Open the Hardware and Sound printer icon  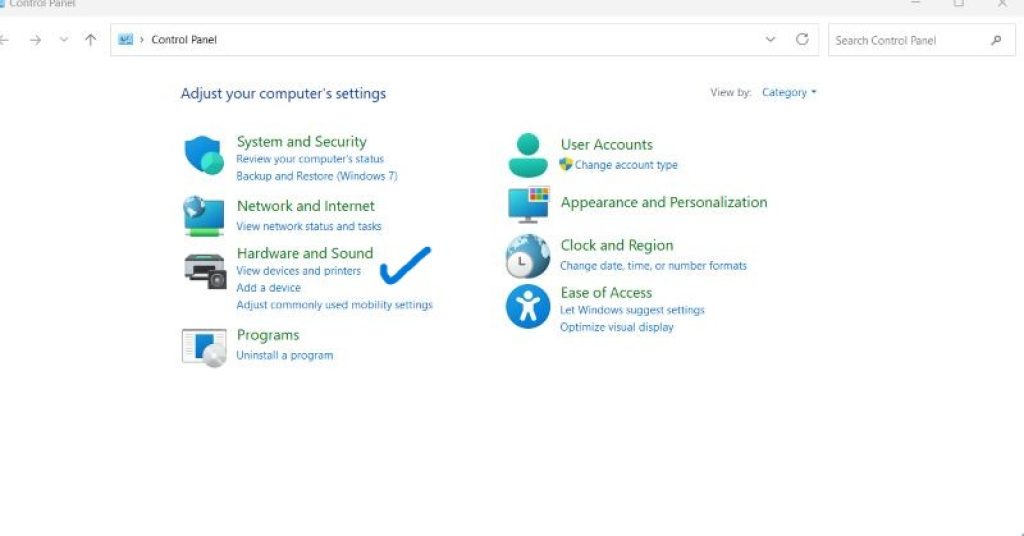[205, 271]
